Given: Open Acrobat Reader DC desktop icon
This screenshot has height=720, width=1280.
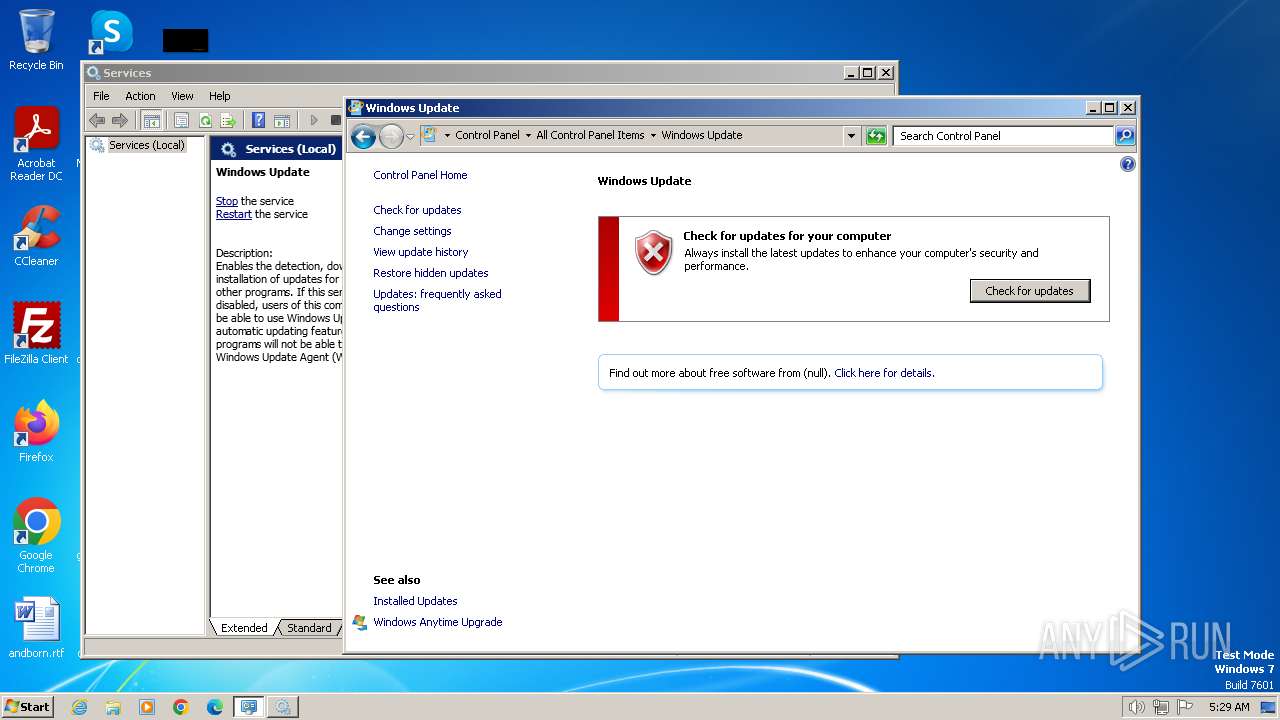Looking at the screenshot, I should tap(36, 144).
